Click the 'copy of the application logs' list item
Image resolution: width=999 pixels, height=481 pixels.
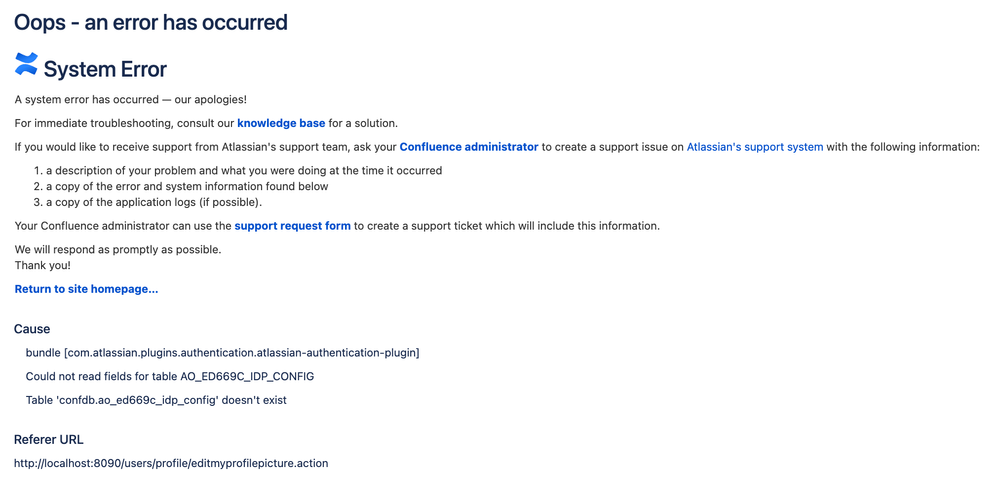point(154,202)
